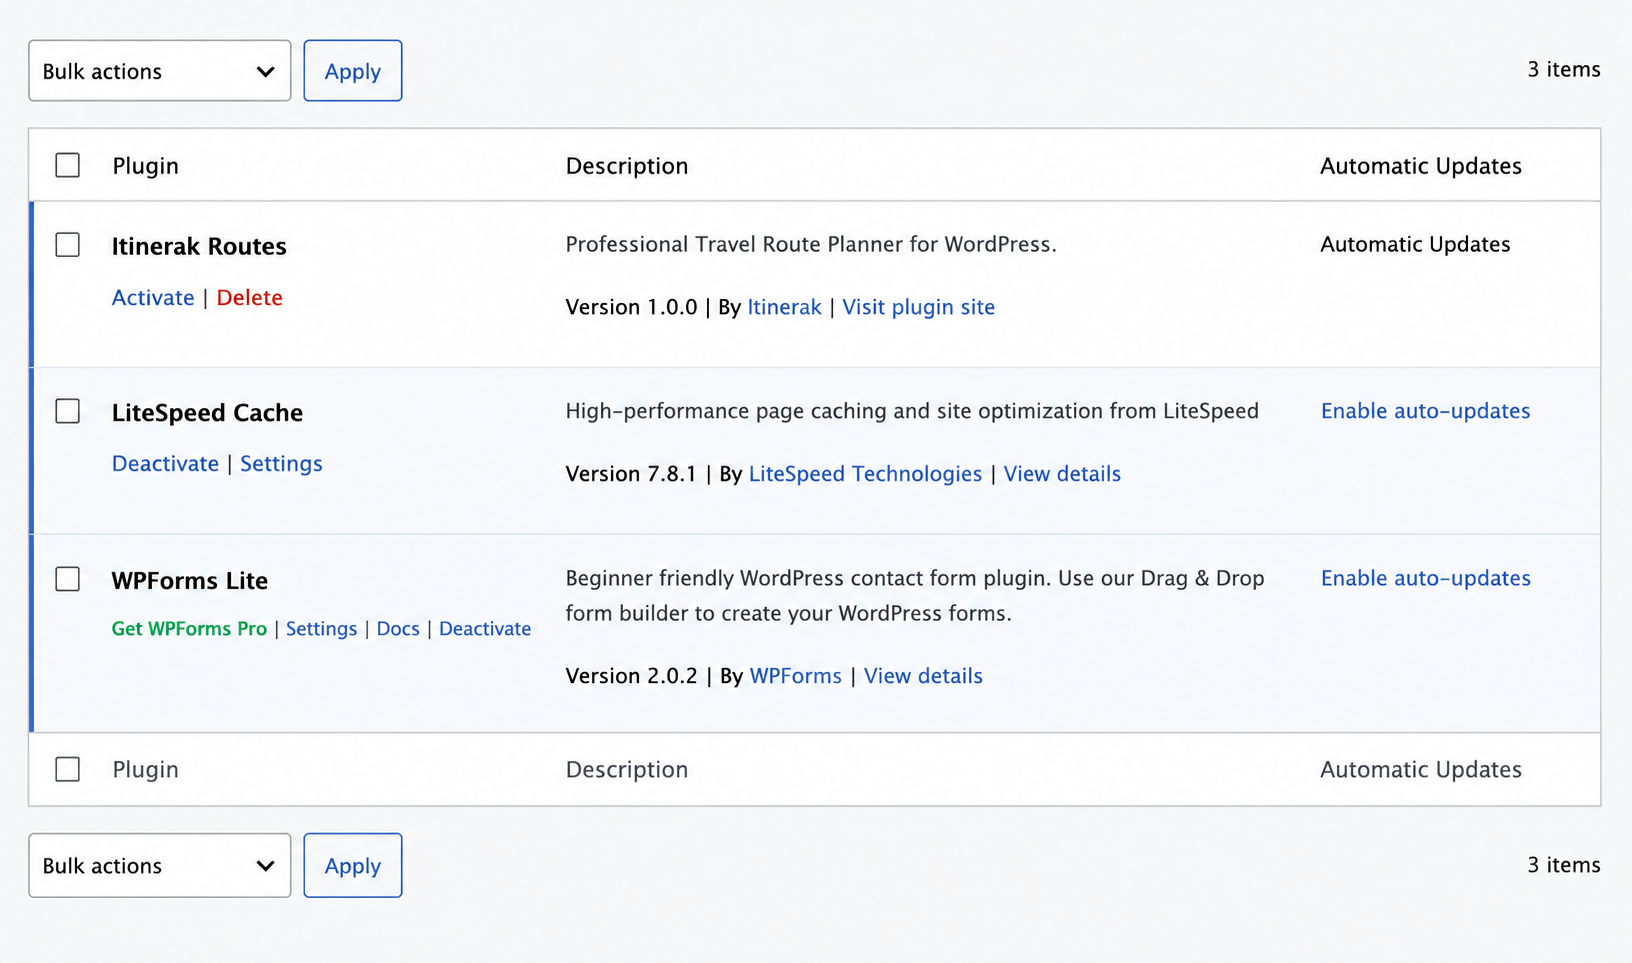Click the WPForms Lite plugin name

[190, 580]
